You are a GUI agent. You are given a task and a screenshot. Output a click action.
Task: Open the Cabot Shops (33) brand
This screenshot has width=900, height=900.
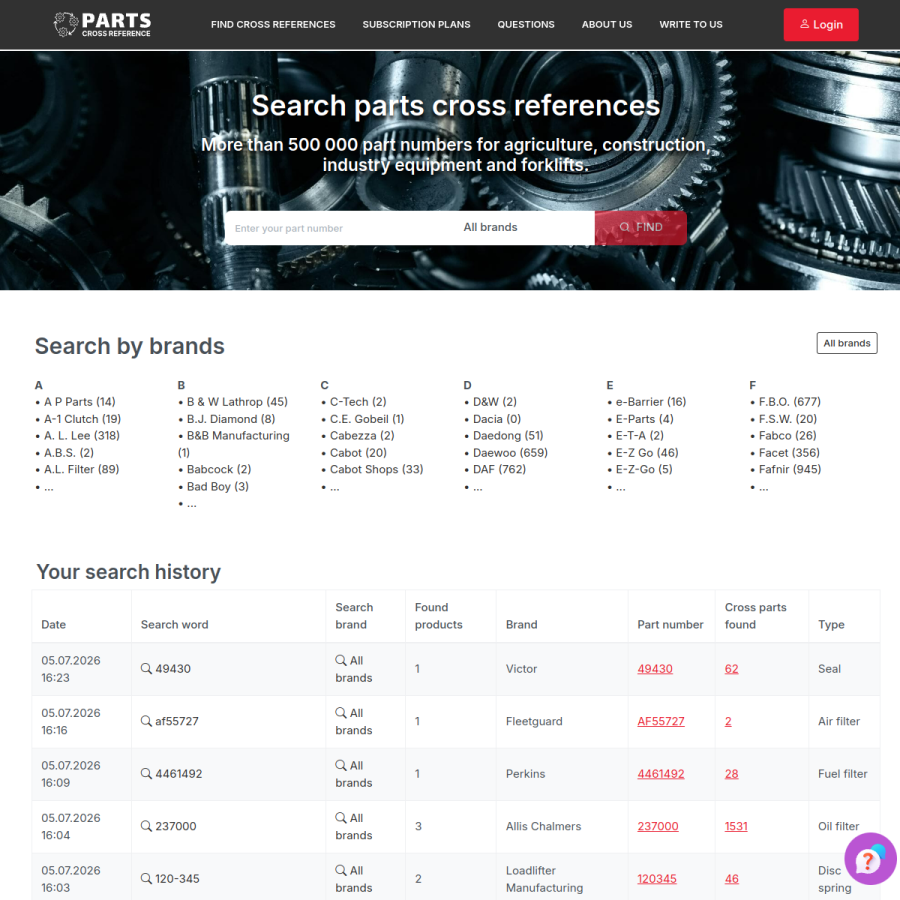(x=377, y=470)
